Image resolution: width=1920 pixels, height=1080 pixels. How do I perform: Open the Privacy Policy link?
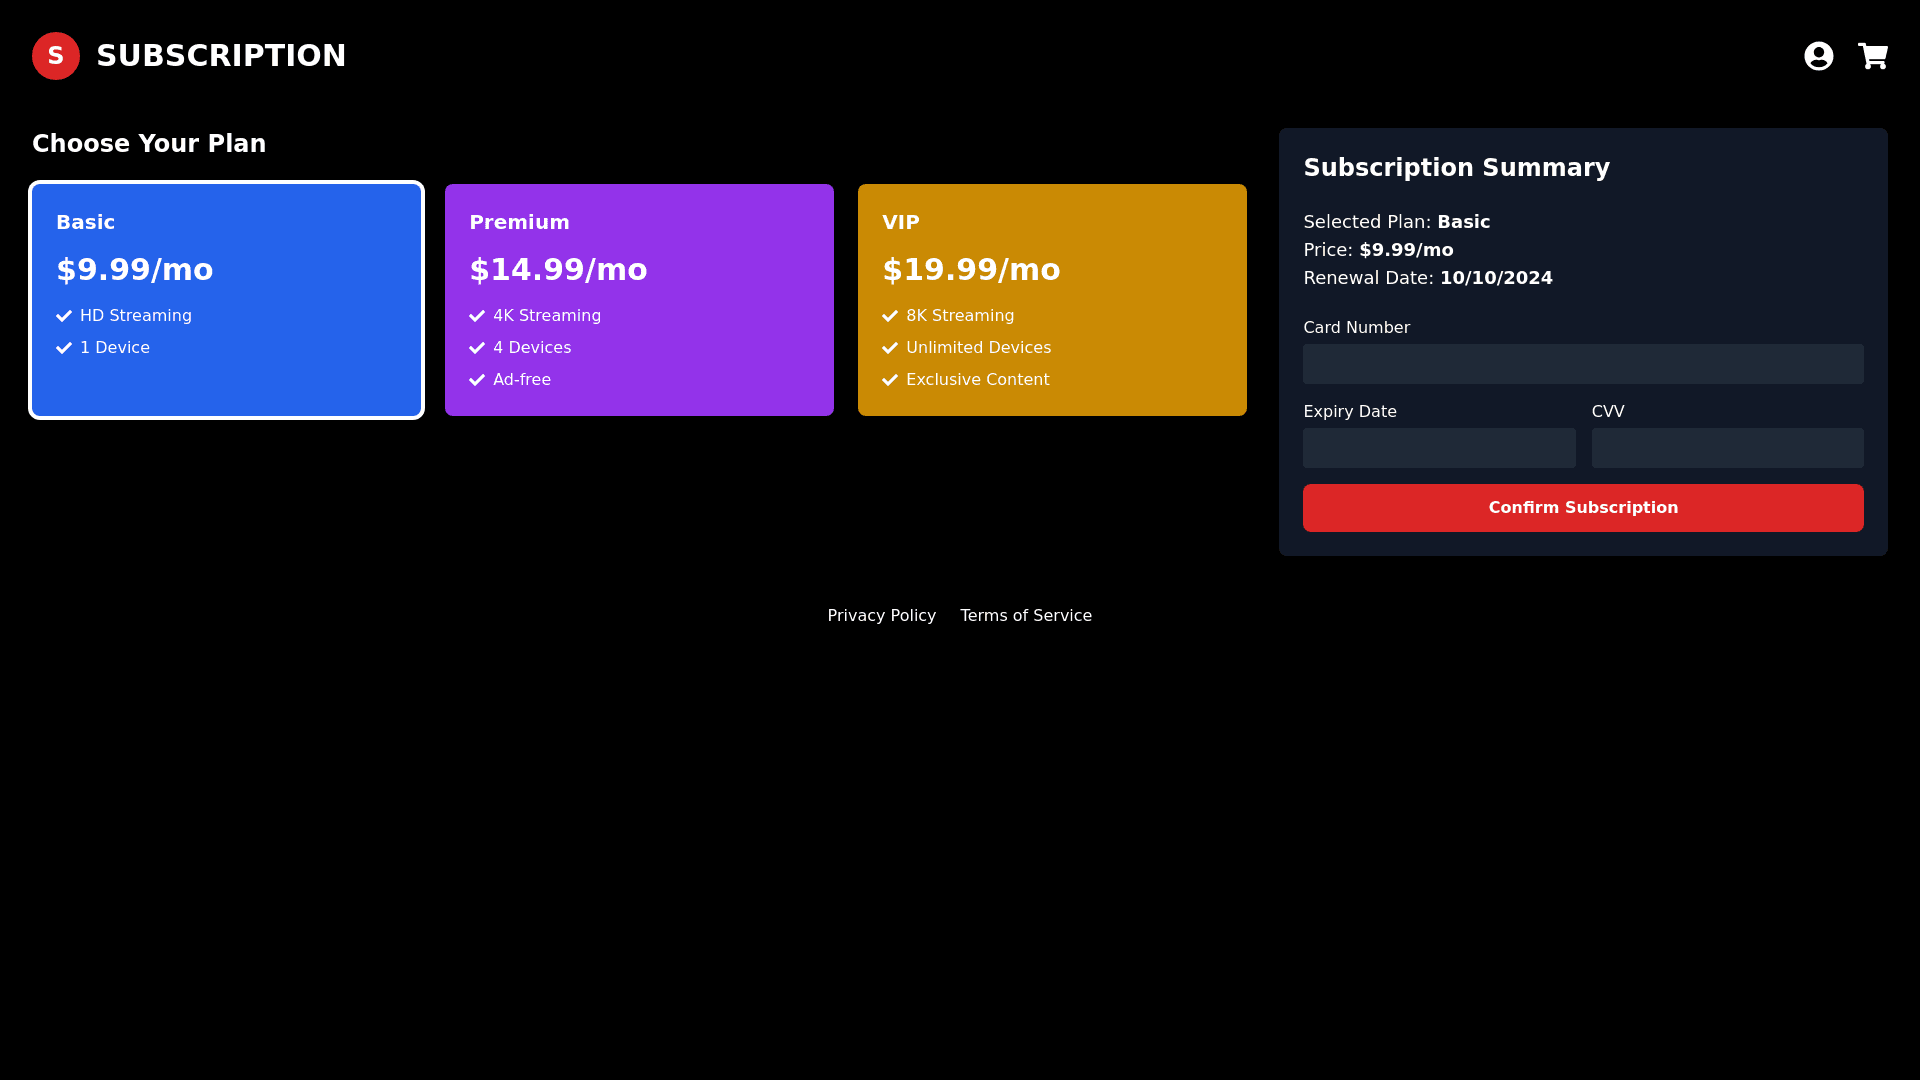click(x=881, y=616)
